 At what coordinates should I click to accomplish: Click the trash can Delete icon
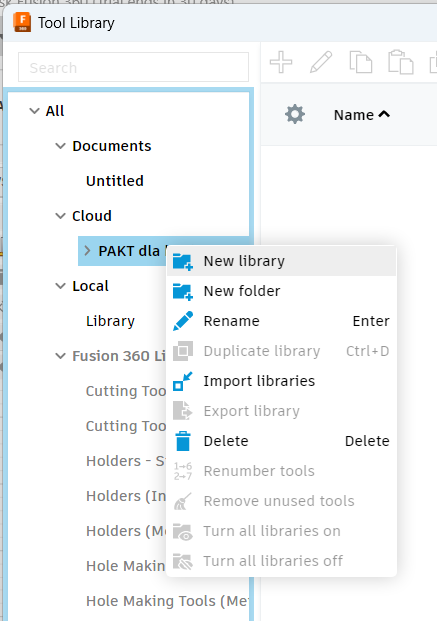183,441
